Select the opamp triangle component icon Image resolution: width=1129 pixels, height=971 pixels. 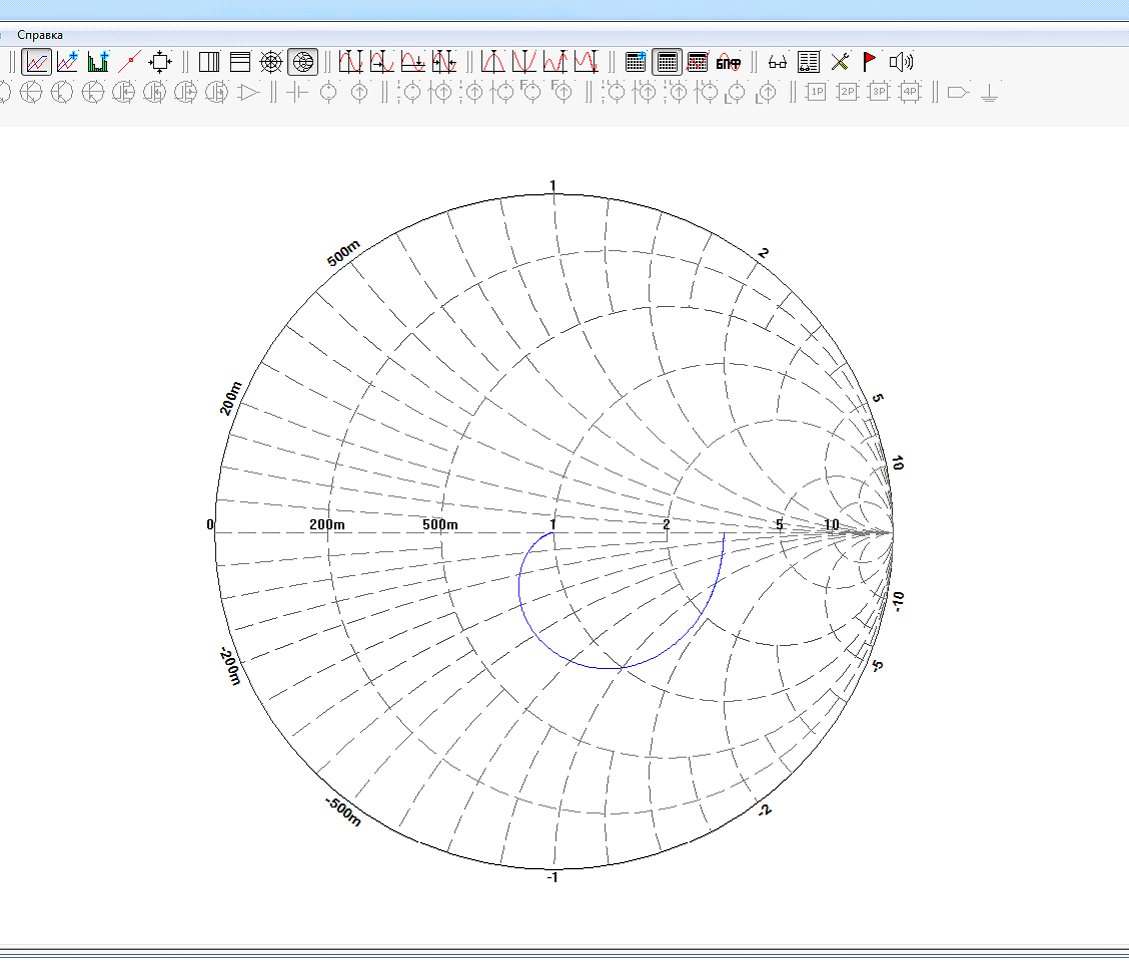[x=248, y=92]
